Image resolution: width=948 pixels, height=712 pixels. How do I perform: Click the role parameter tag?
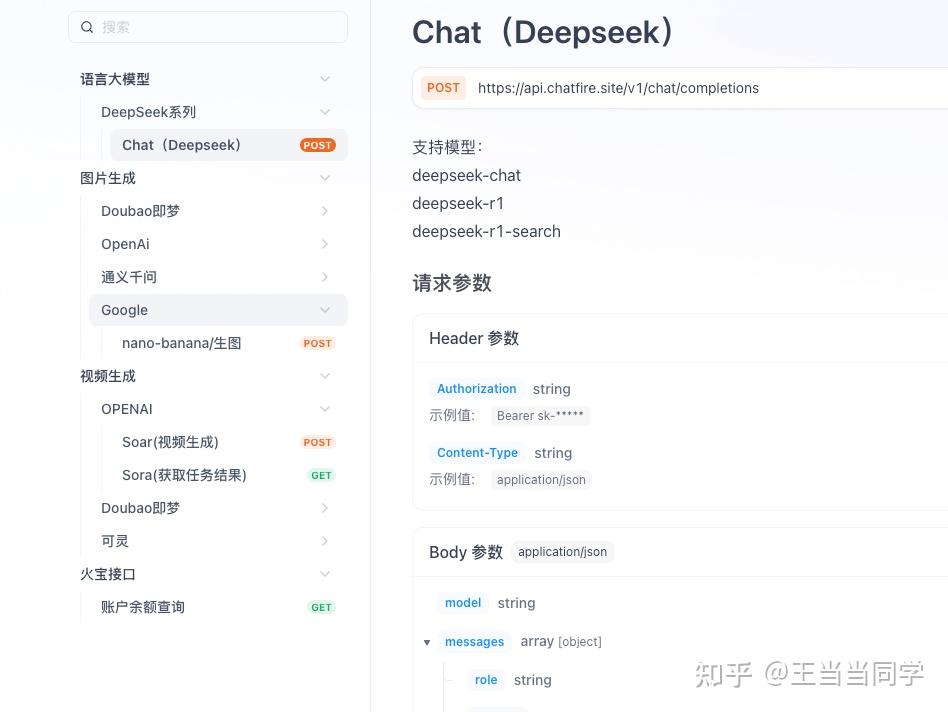(486, 680)
